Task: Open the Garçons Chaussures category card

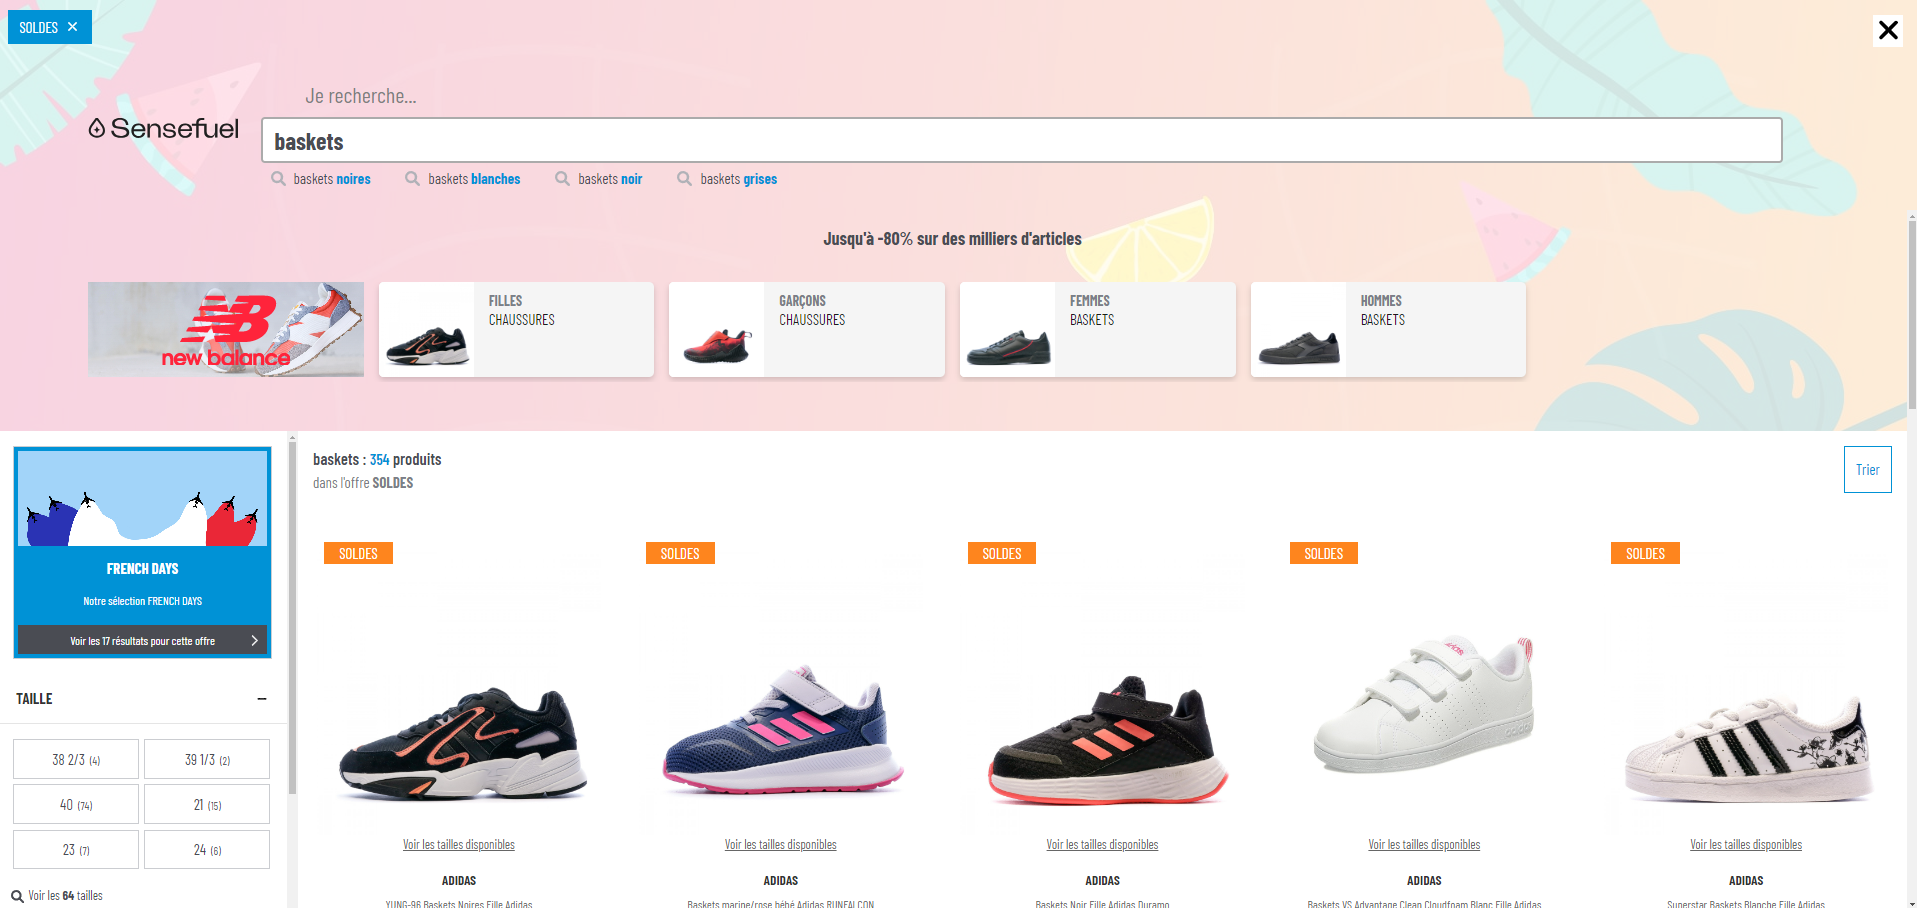Action: click(x=806, y=329)
